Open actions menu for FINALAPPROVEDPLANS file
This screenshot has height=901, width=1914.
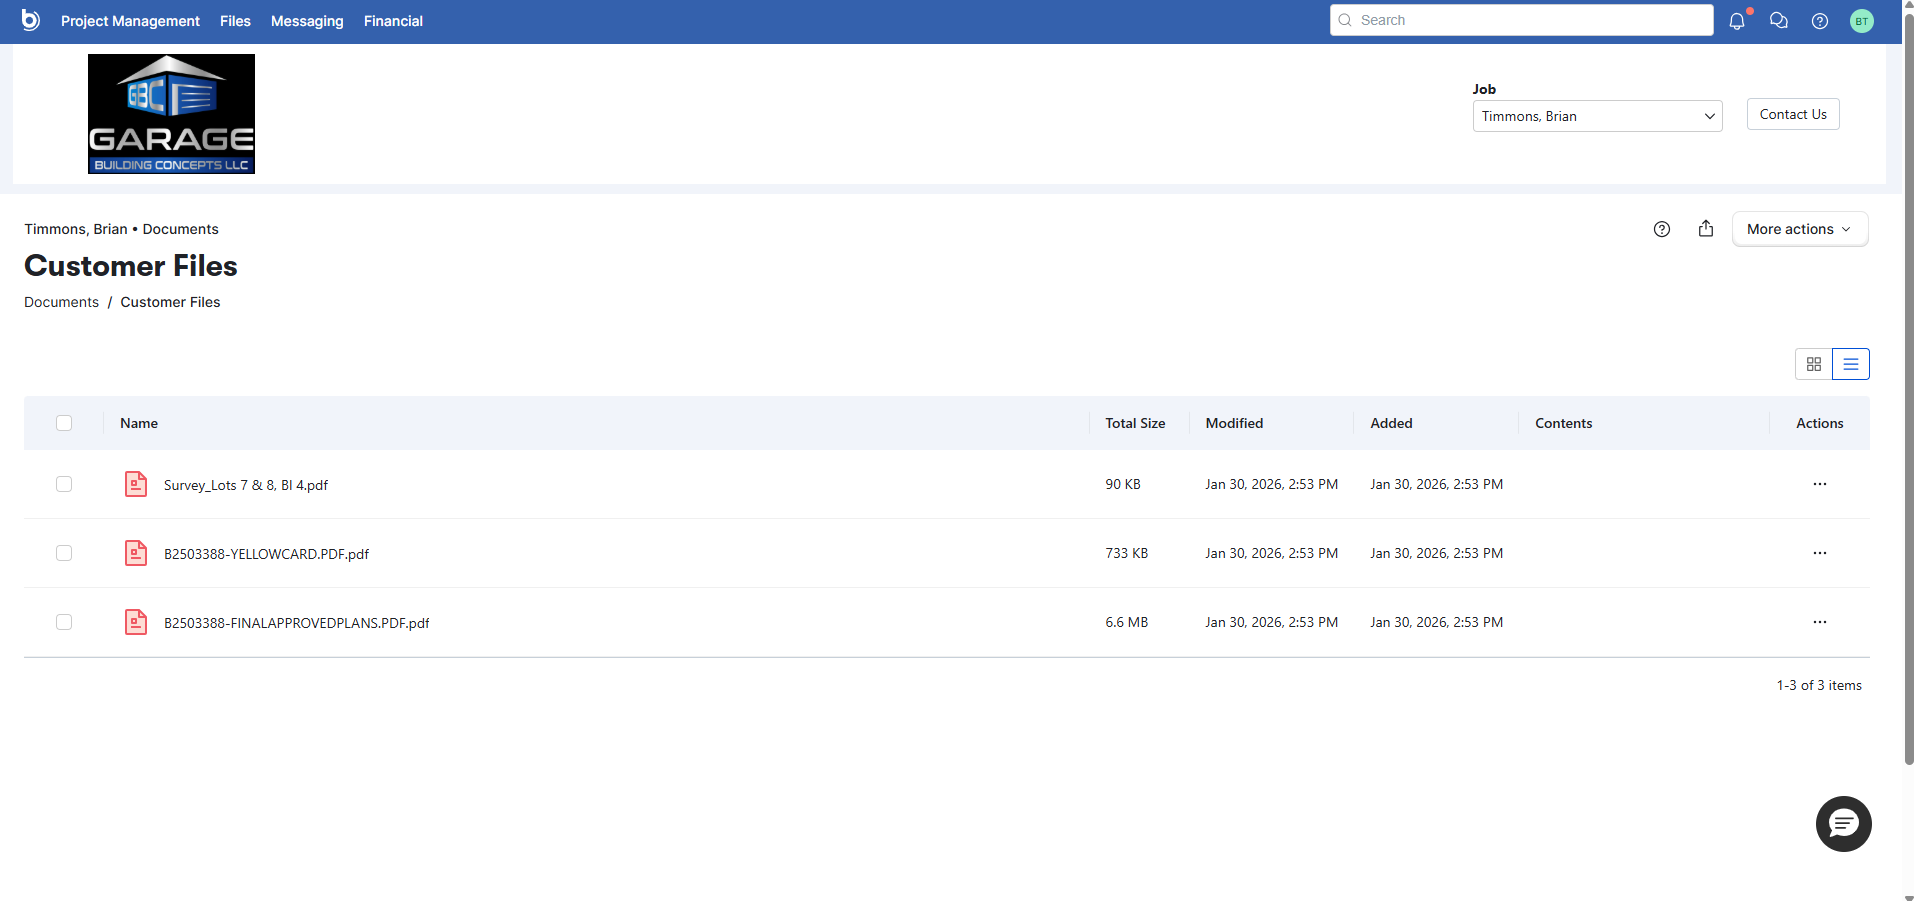[1819, 622]
